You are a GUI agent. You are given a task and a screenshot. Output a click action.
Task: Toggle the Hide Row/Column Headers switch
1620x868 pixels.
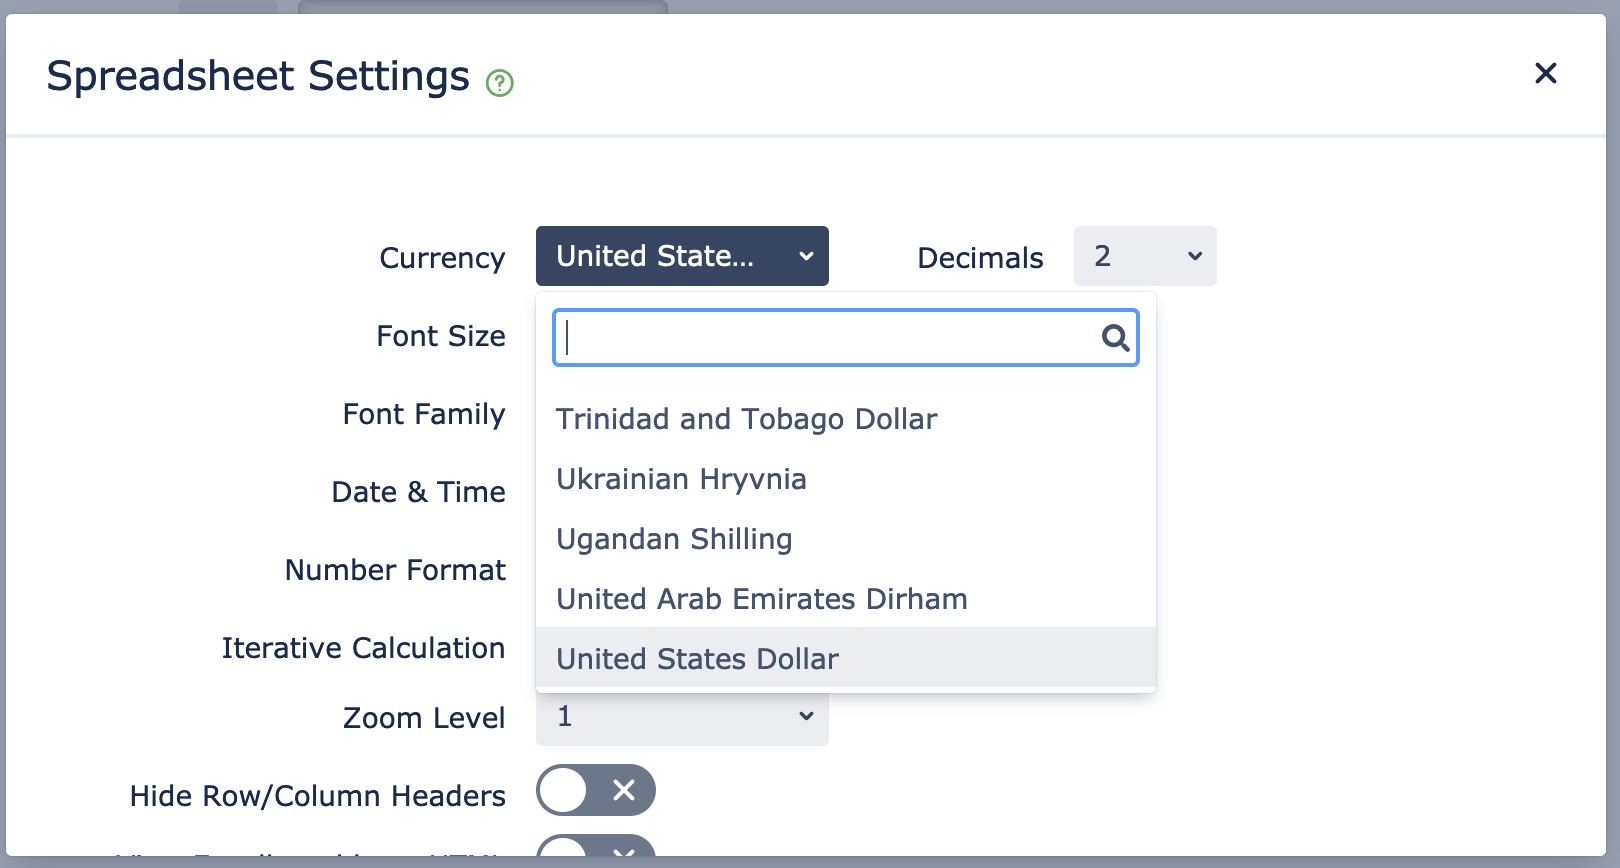pos(595,791)
